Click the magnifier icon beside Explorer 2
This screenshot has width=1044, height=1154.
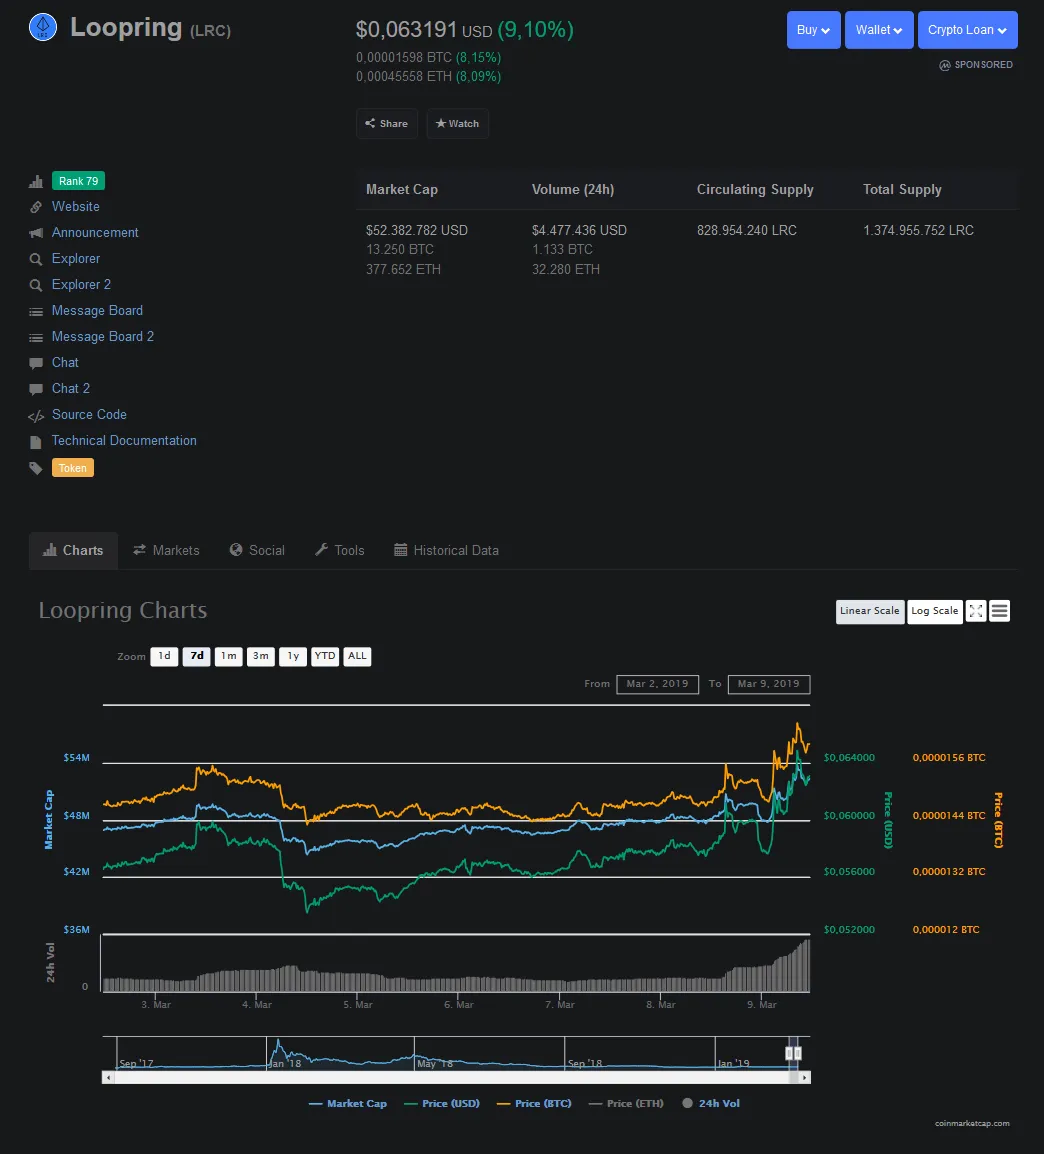[35, 285]
